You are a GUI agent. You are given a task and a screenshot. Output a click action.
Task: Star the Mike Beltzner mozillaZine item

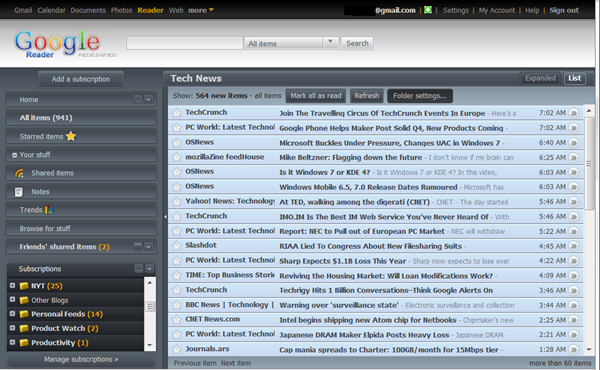[x=176, y=157]
